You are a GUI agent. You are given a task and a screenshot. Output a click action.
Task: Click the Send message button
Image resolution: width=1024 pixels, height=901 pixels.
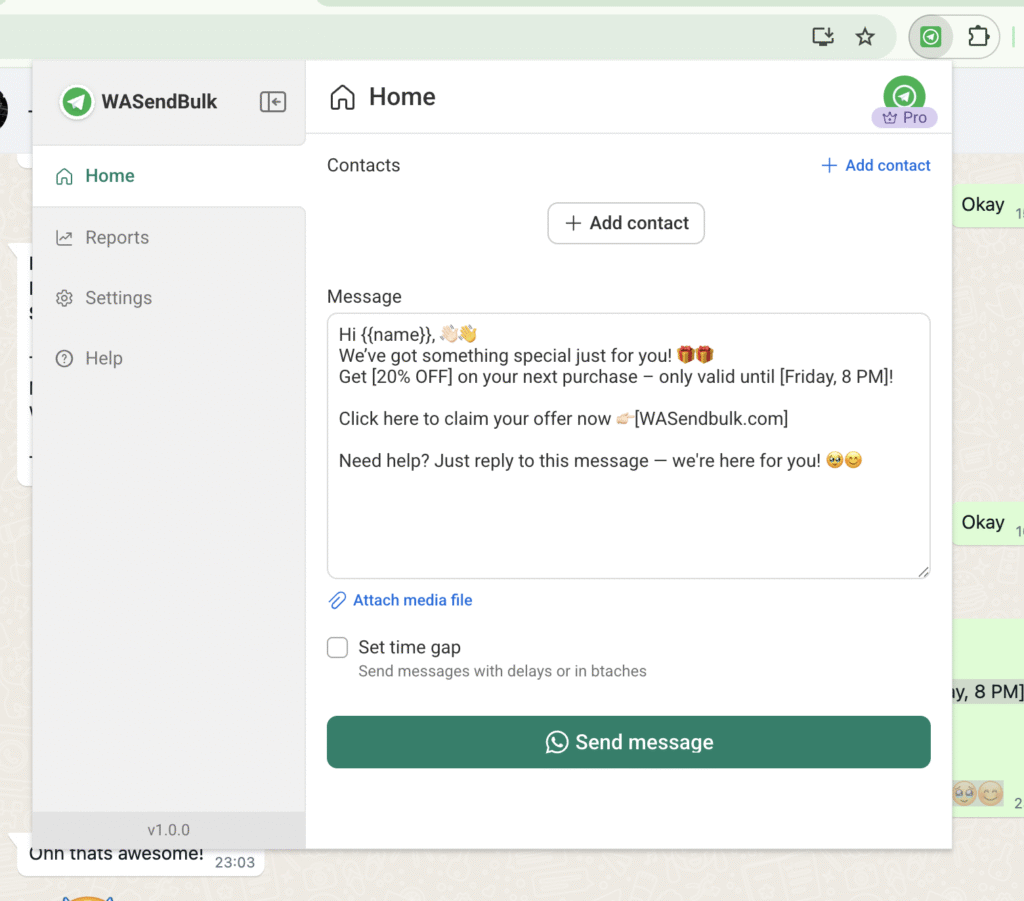[x=628, y=742]
